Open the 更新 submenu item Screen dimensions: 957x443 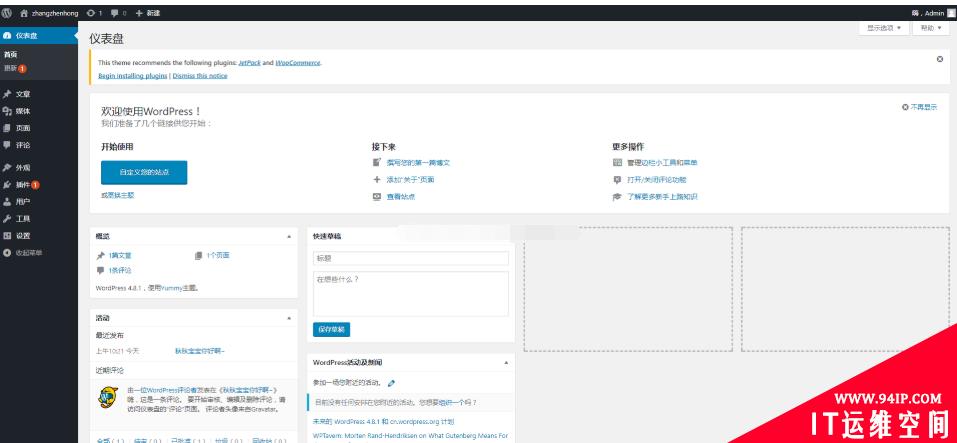[15, 68]
